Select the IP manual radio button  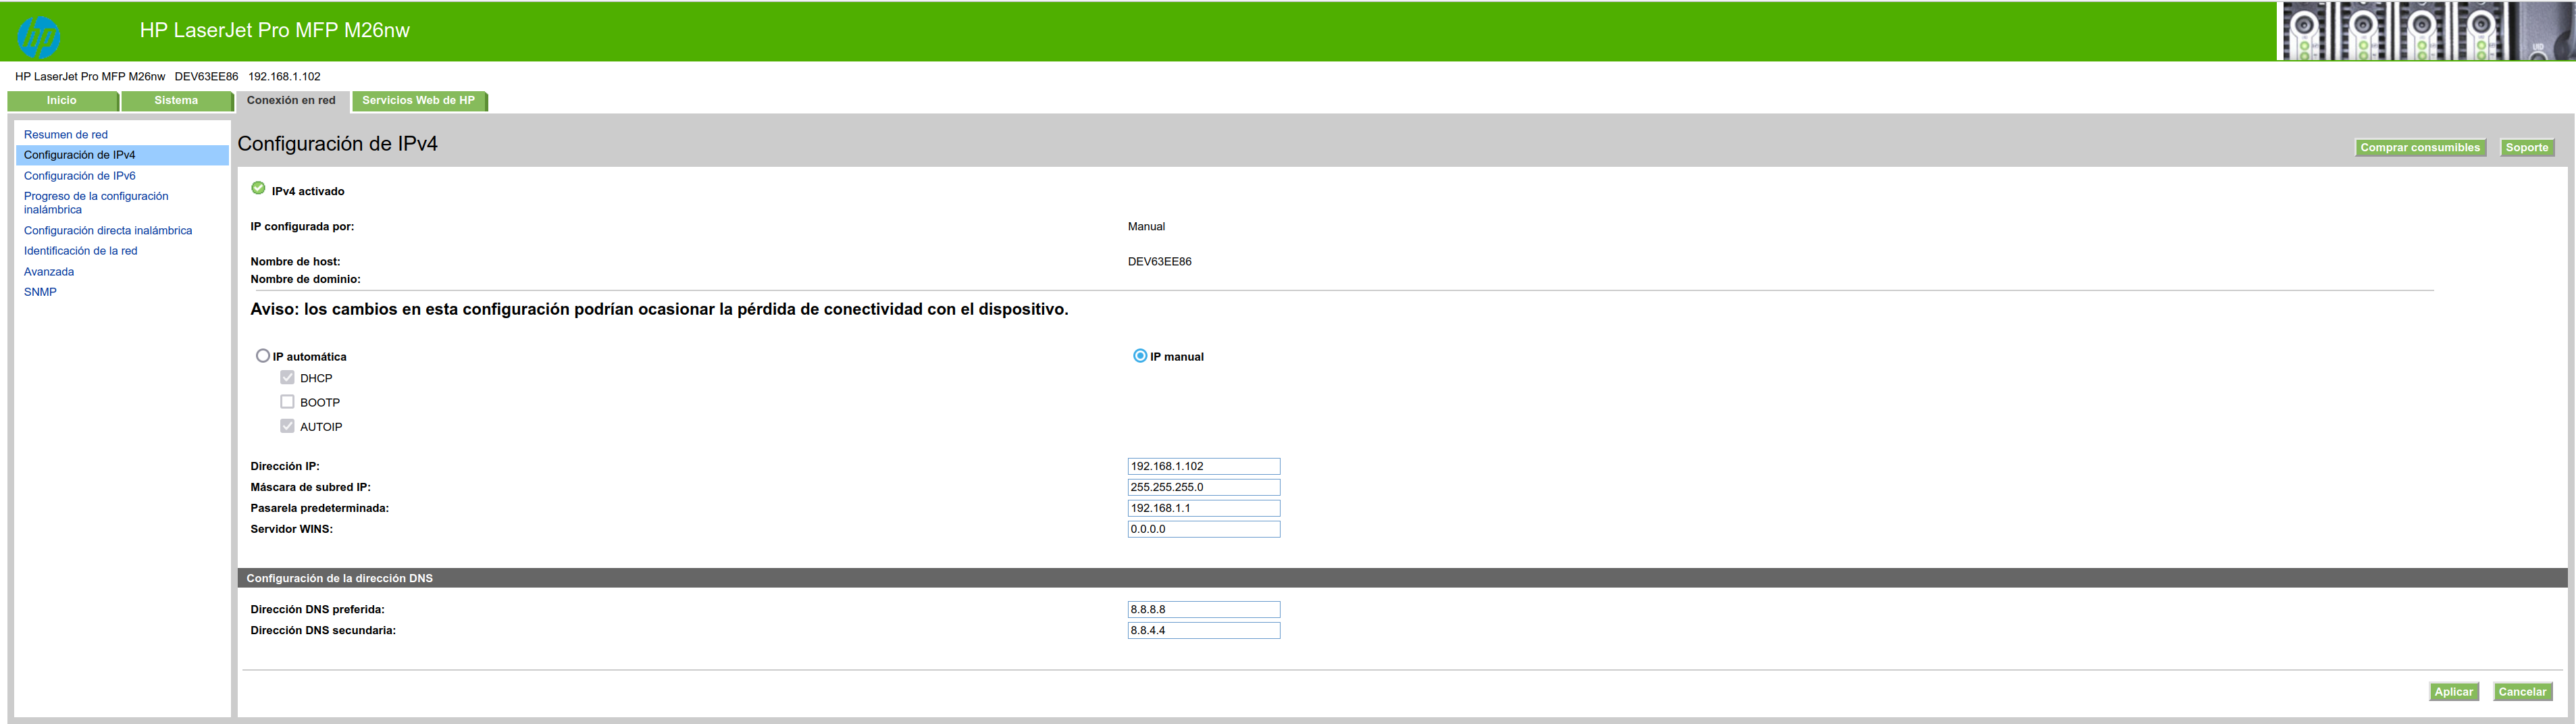1140,355
